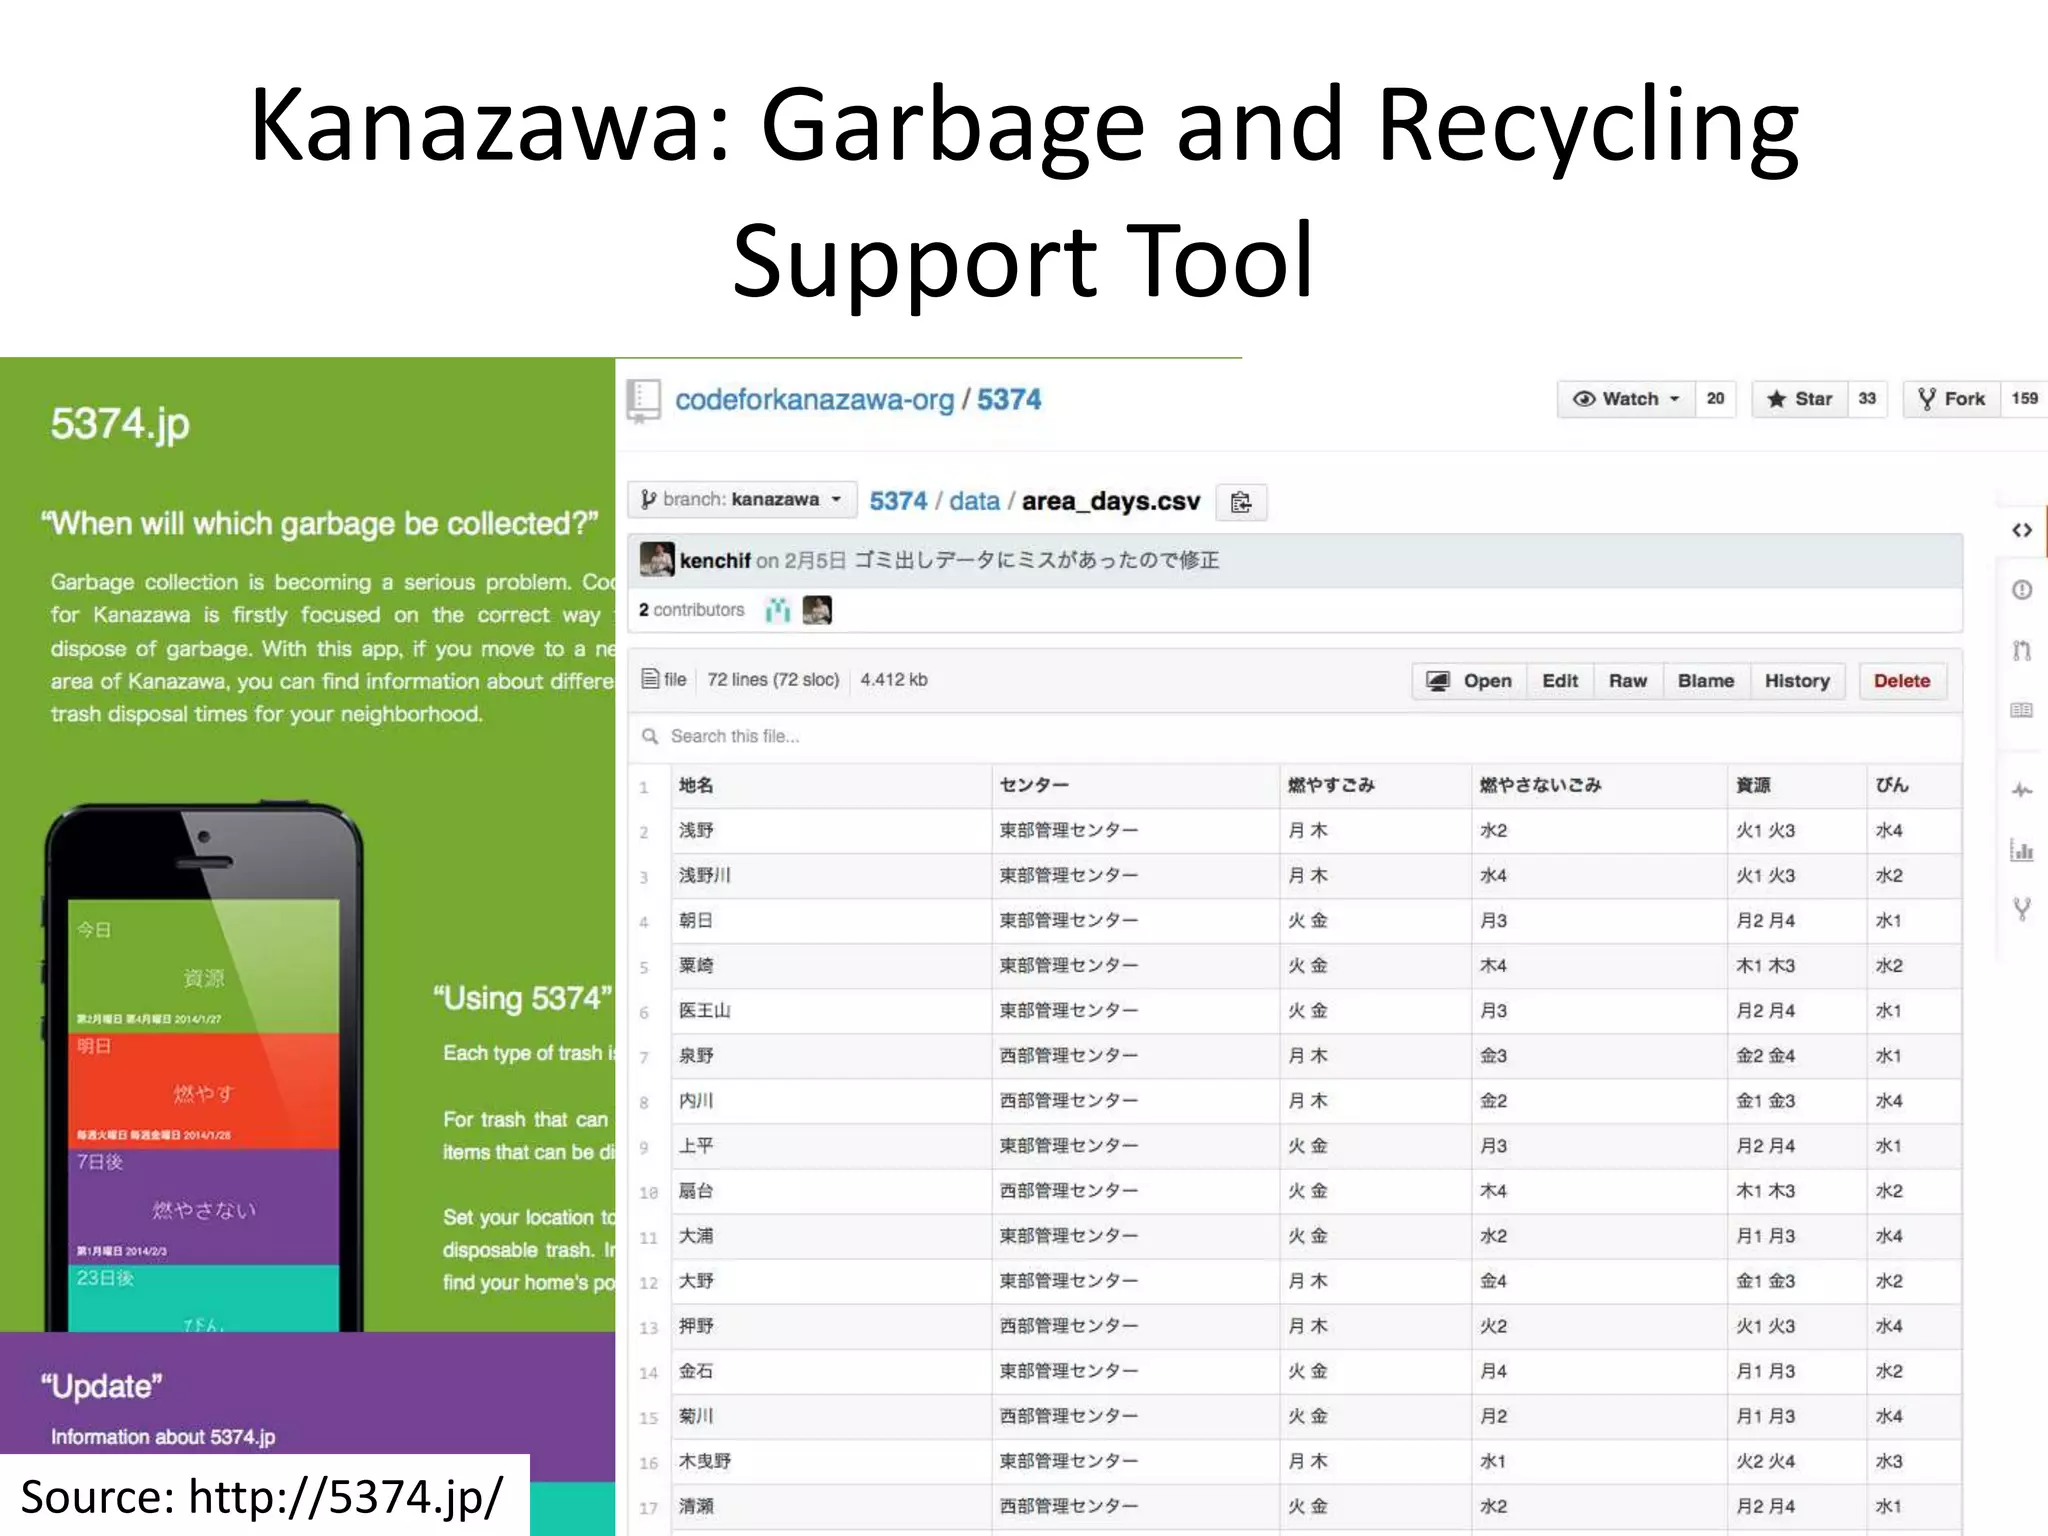Open the forks count 159
Screen dimensions: 2048x1536
tap(2024, 399)
